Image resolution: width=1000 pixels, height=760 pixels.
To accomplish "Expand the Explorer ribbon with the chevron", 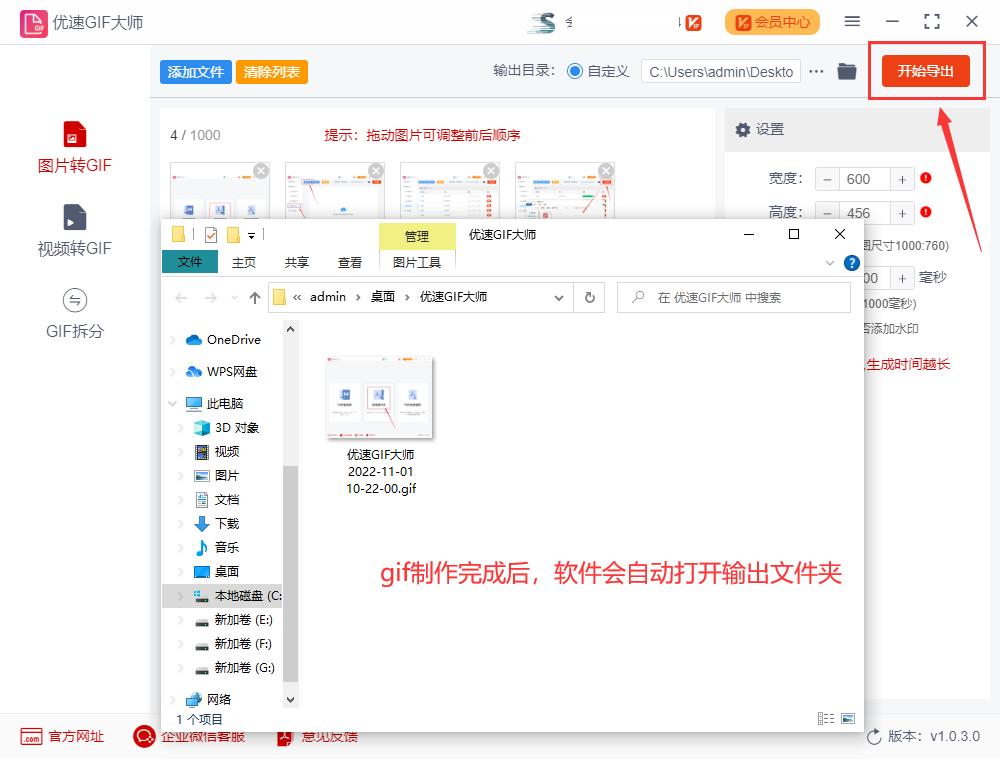I will tap(830, 263).
